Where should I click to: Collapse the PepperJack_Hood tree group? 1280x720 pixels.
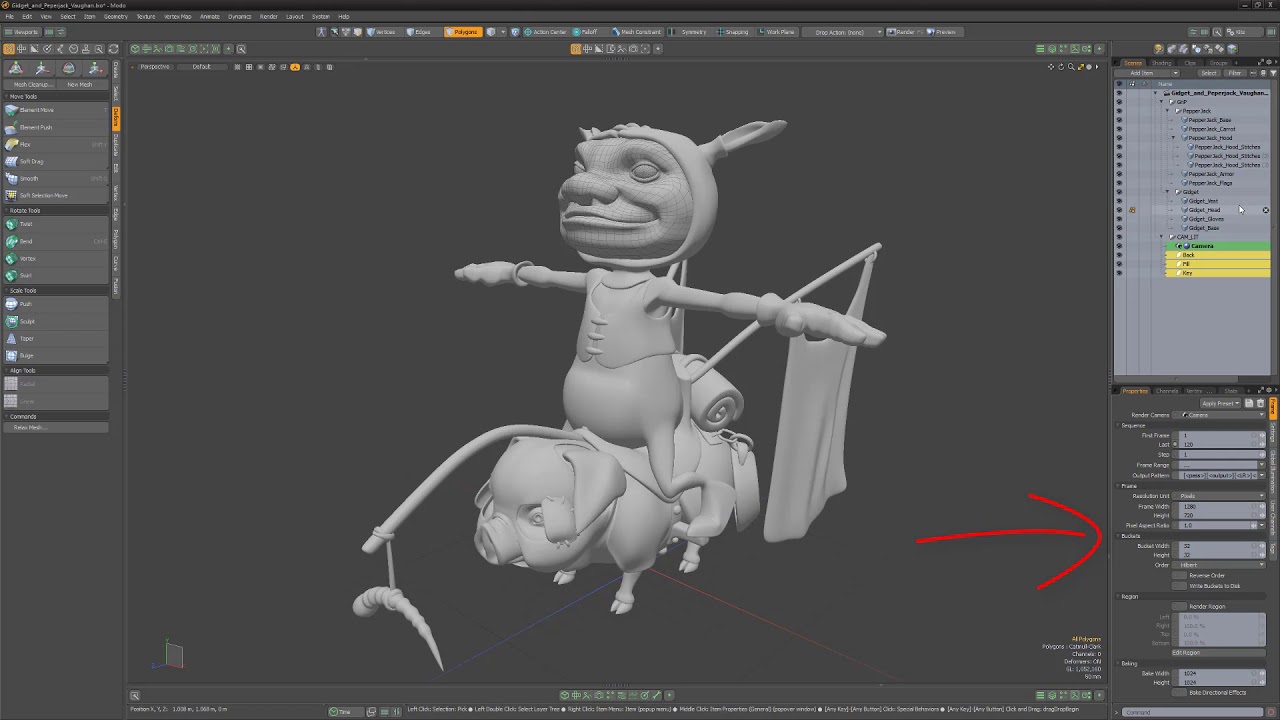point(1174,138)
